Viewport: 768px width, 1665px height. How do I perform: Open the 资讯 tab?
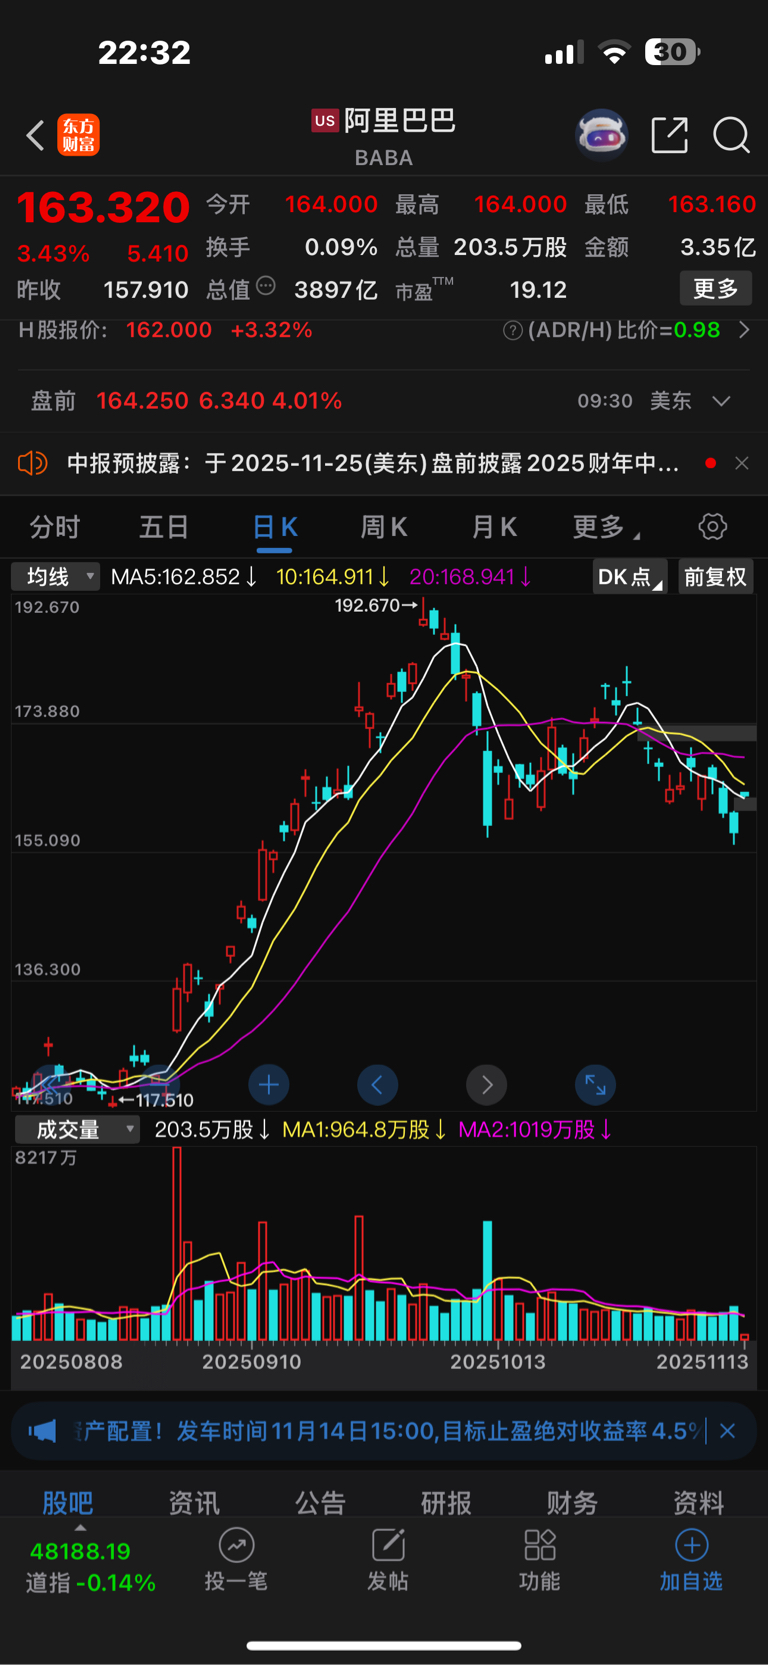193,1501
